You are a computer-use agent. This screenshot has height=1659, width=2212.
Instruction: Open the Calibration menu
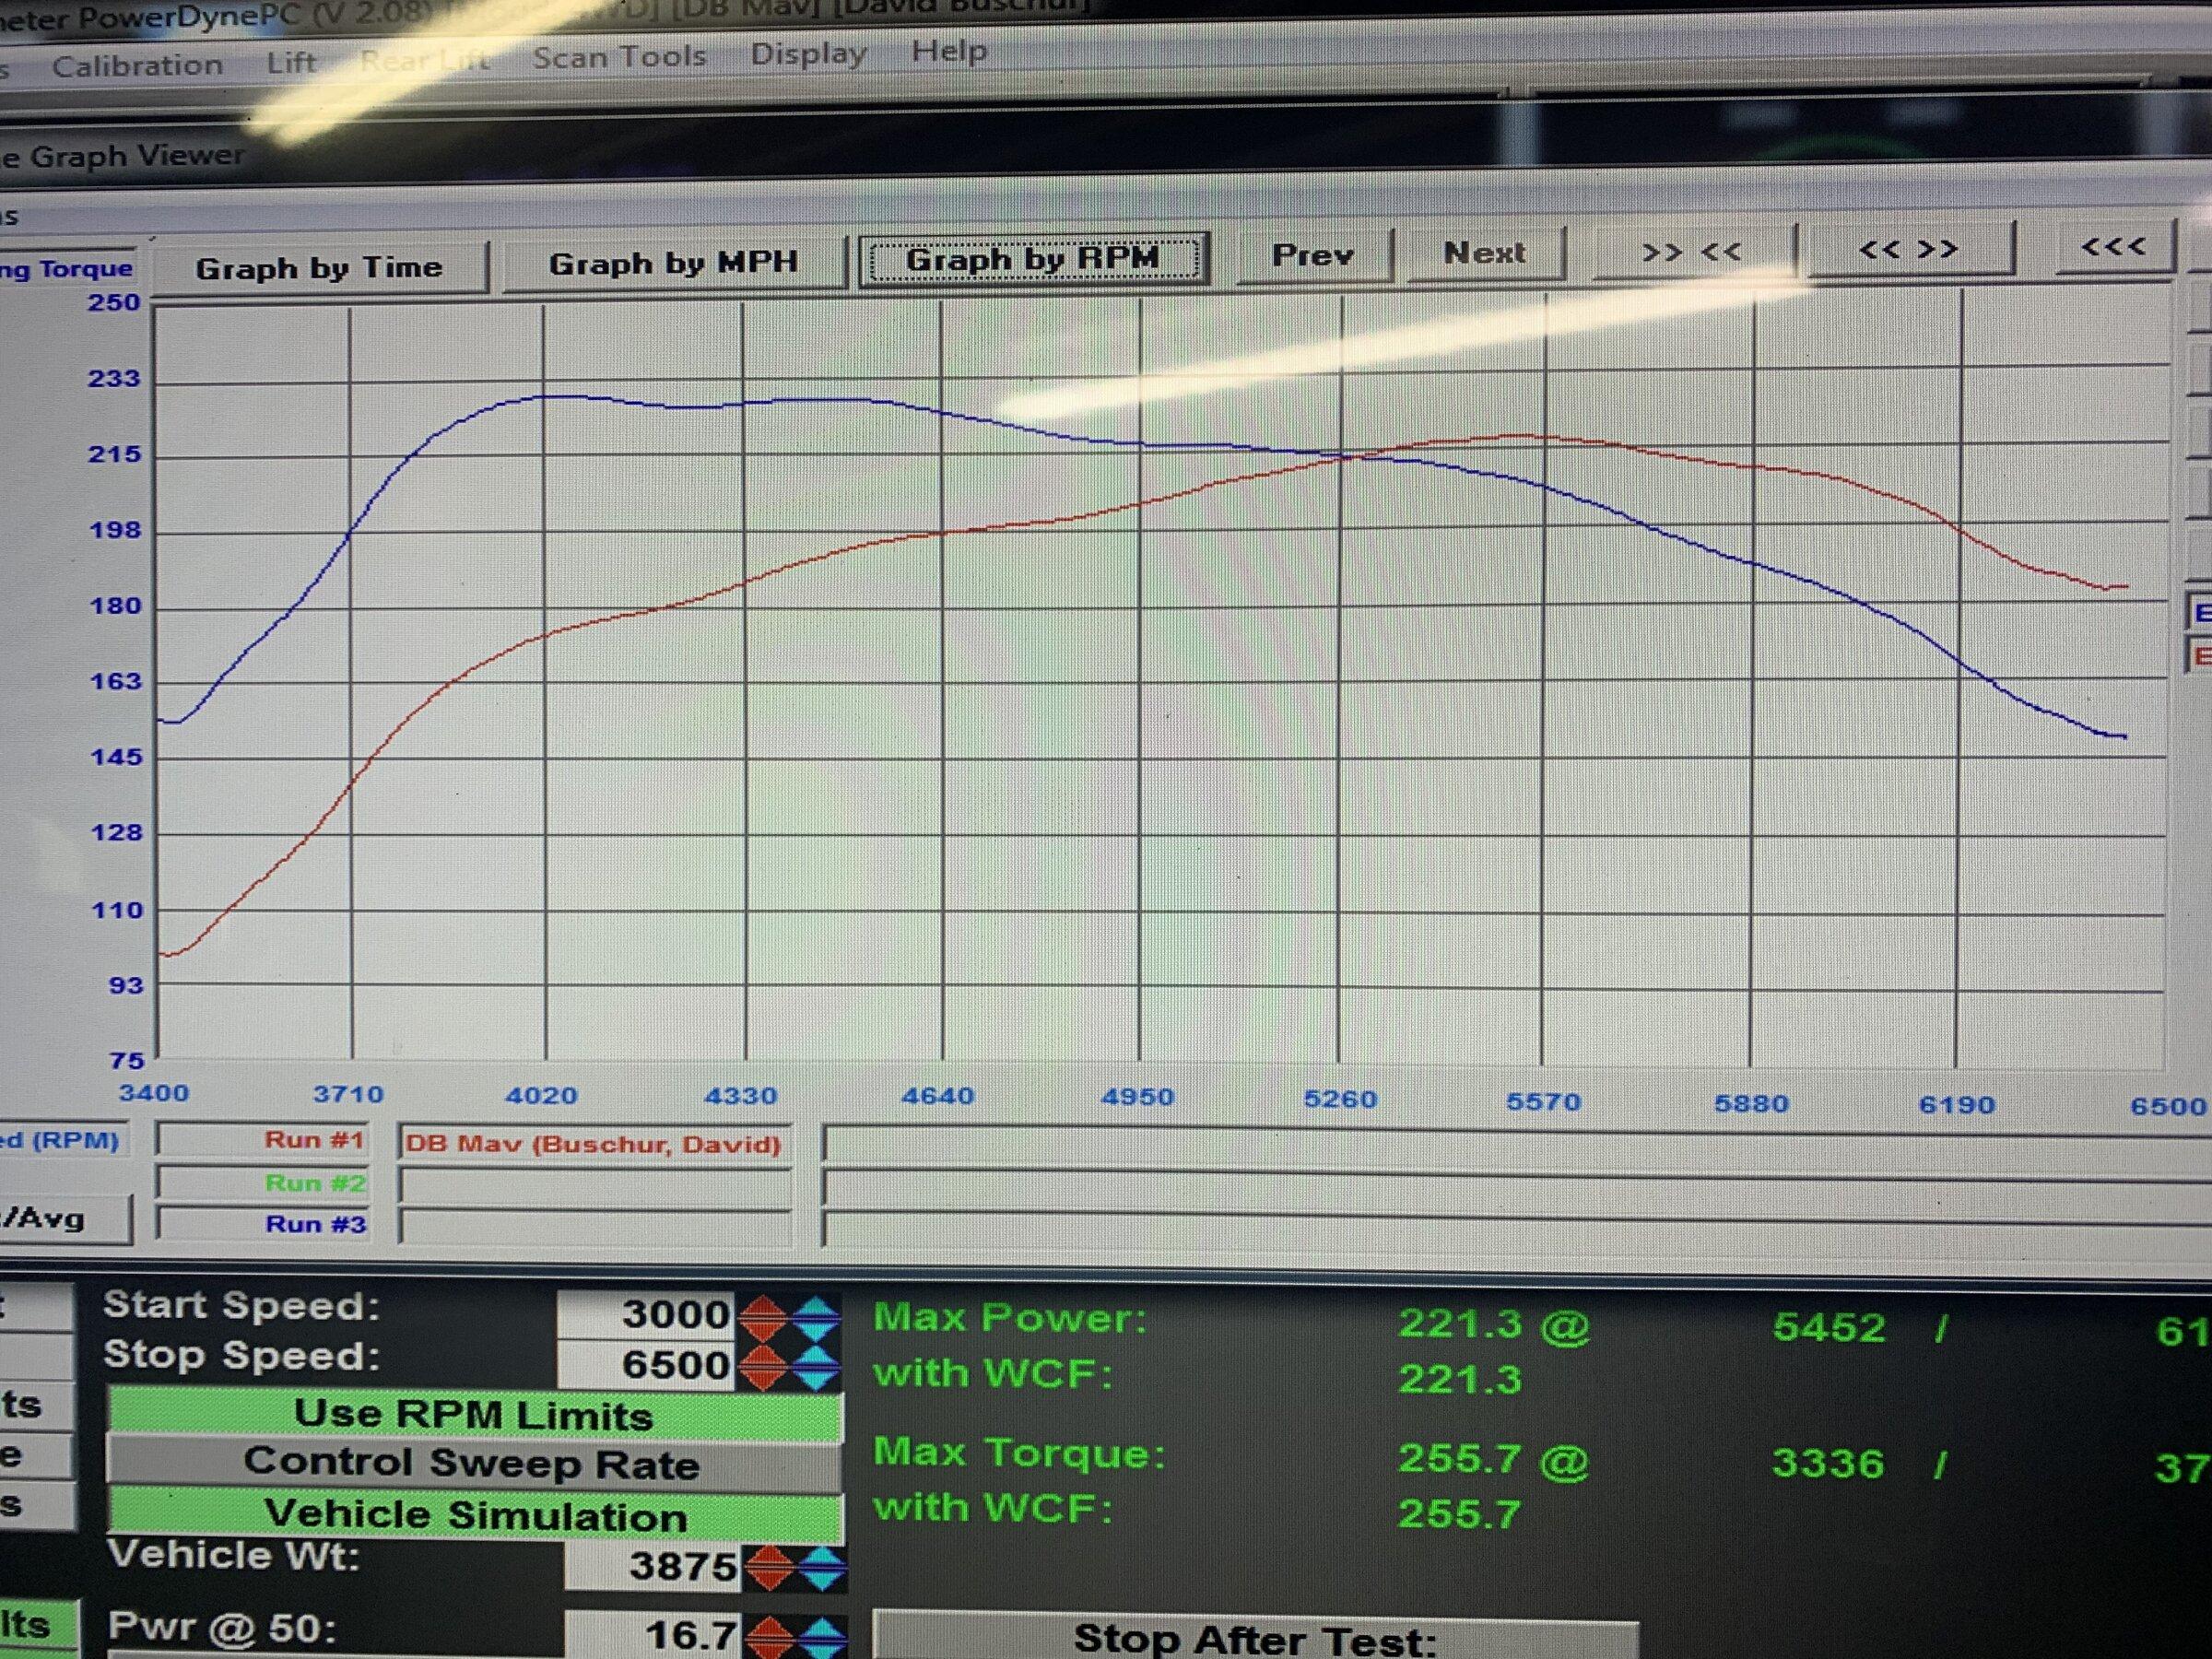[x=137, y=66]
